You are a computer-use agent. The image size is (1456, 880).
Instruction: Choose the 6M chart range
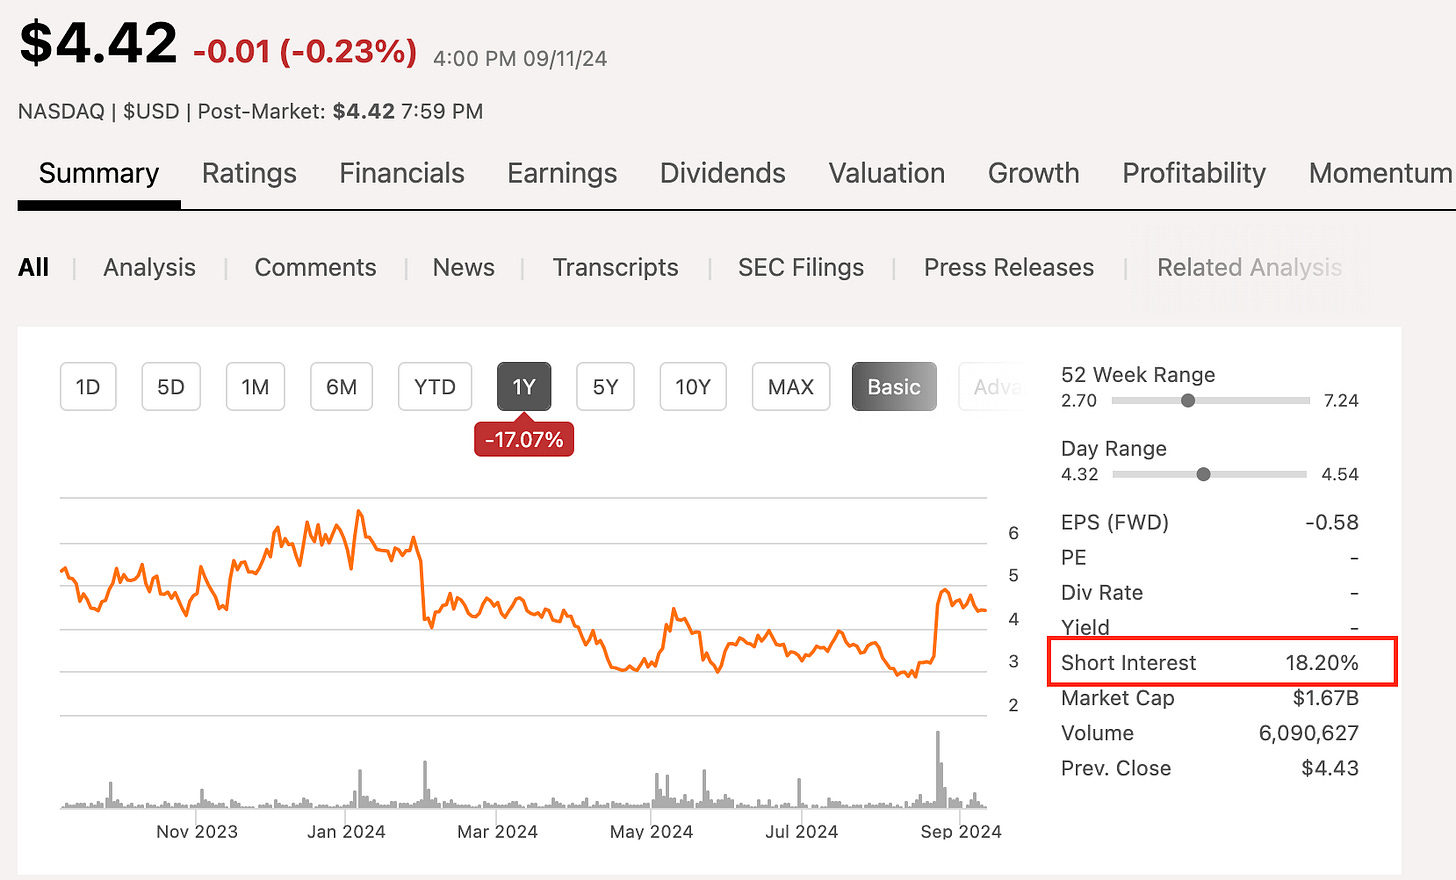pyautogui.click(x=341, y=387)
